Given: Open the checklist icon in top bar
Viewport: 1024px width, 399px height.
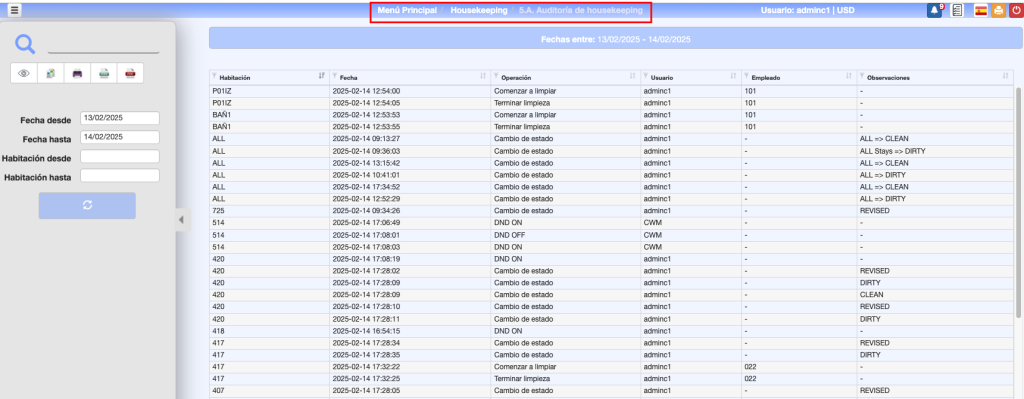Looking at the screenshot, I should (x=957, y=10).
